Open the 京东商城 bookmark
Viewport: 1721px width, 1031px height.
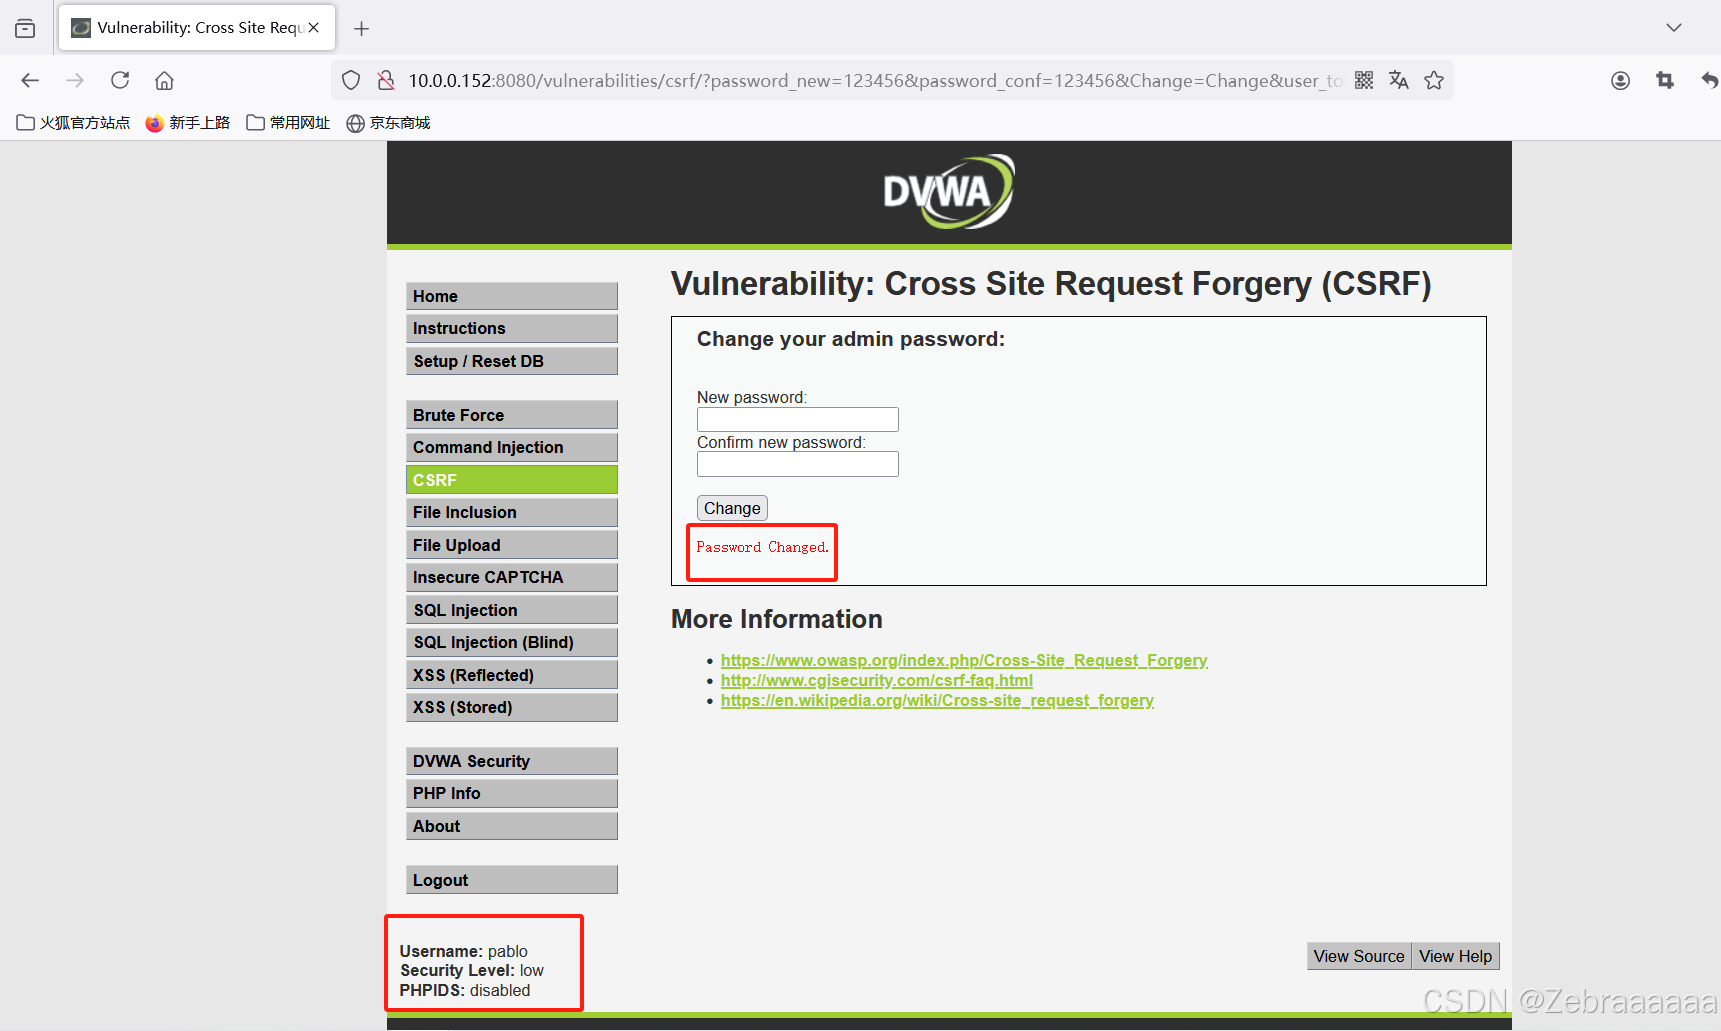pos(388,123)
